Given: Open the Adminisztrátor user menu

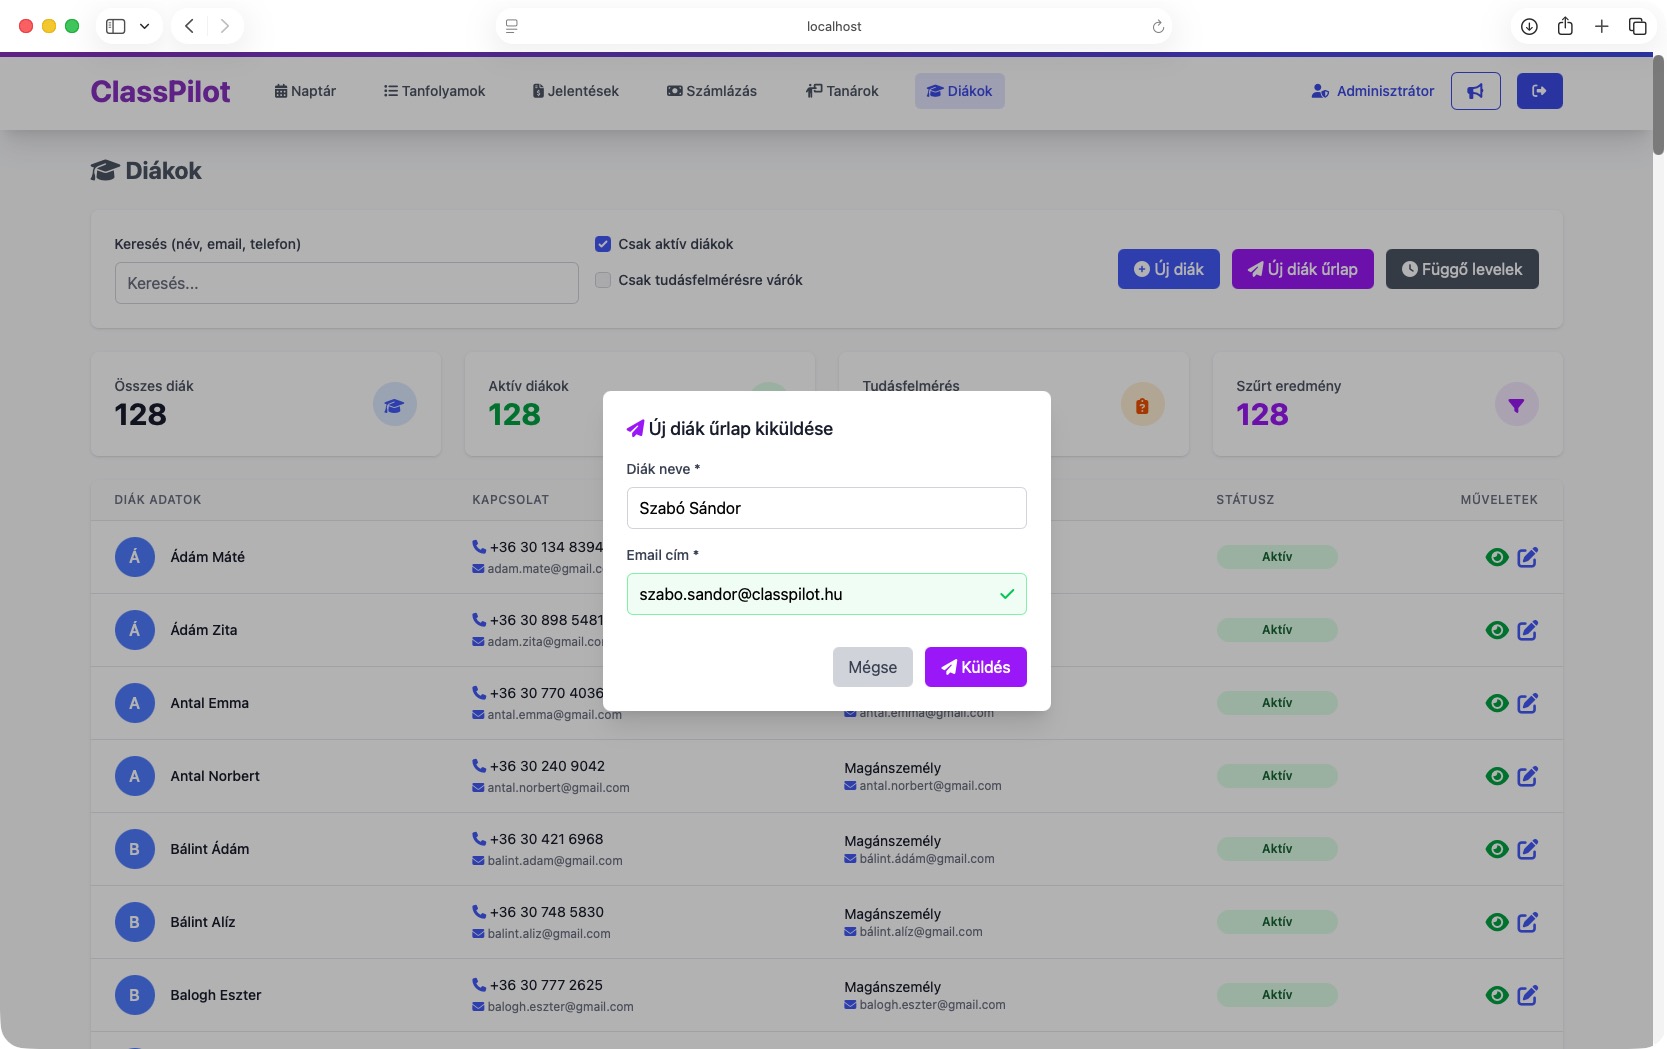Looking at the screenshot, I should [x=1372, y=91].
